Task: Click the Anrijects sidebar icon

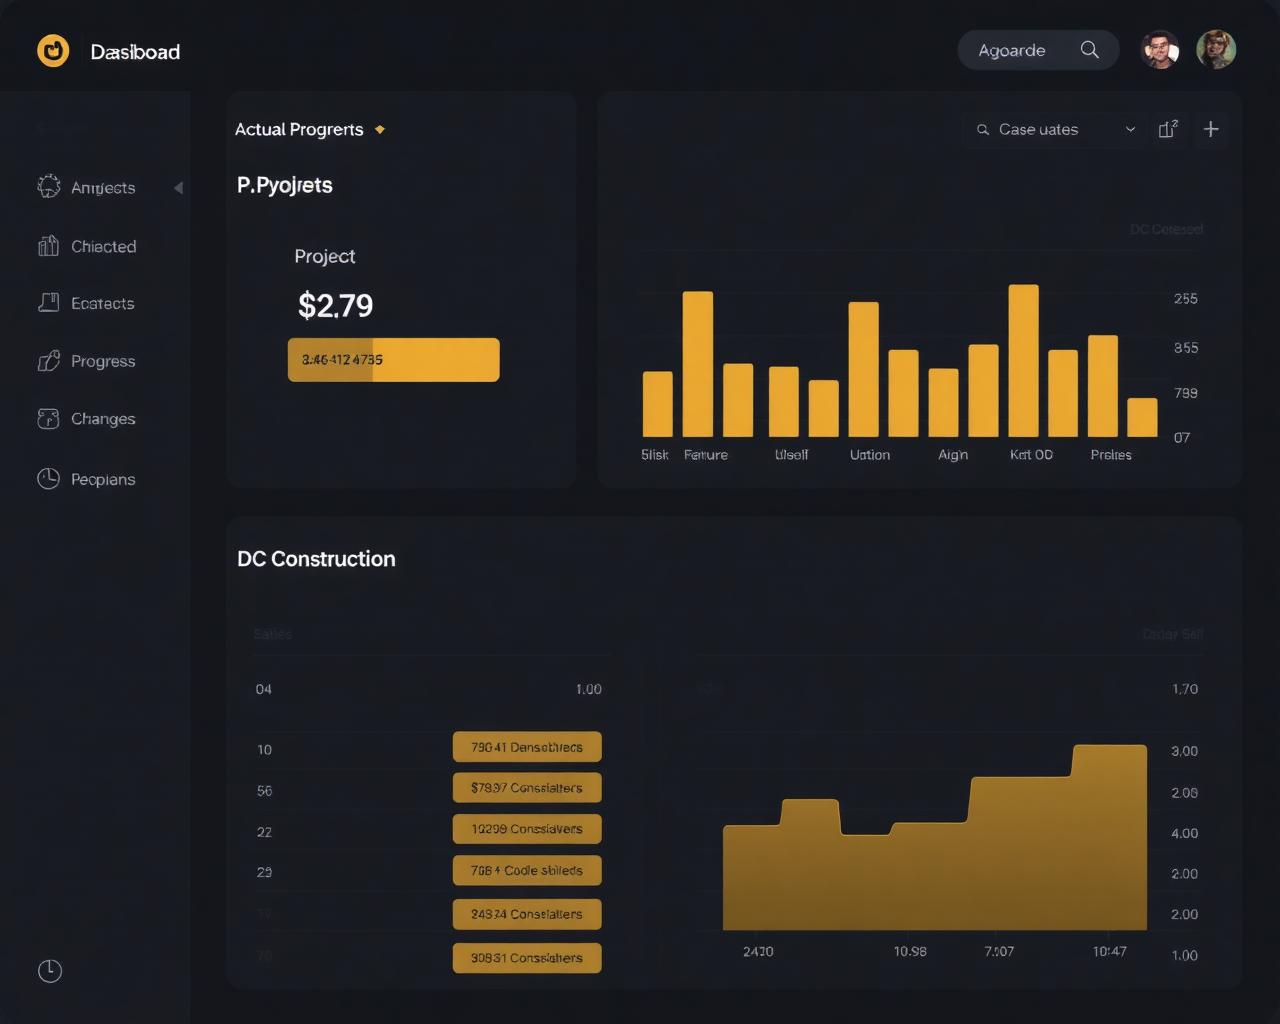Action: [48, 186]
